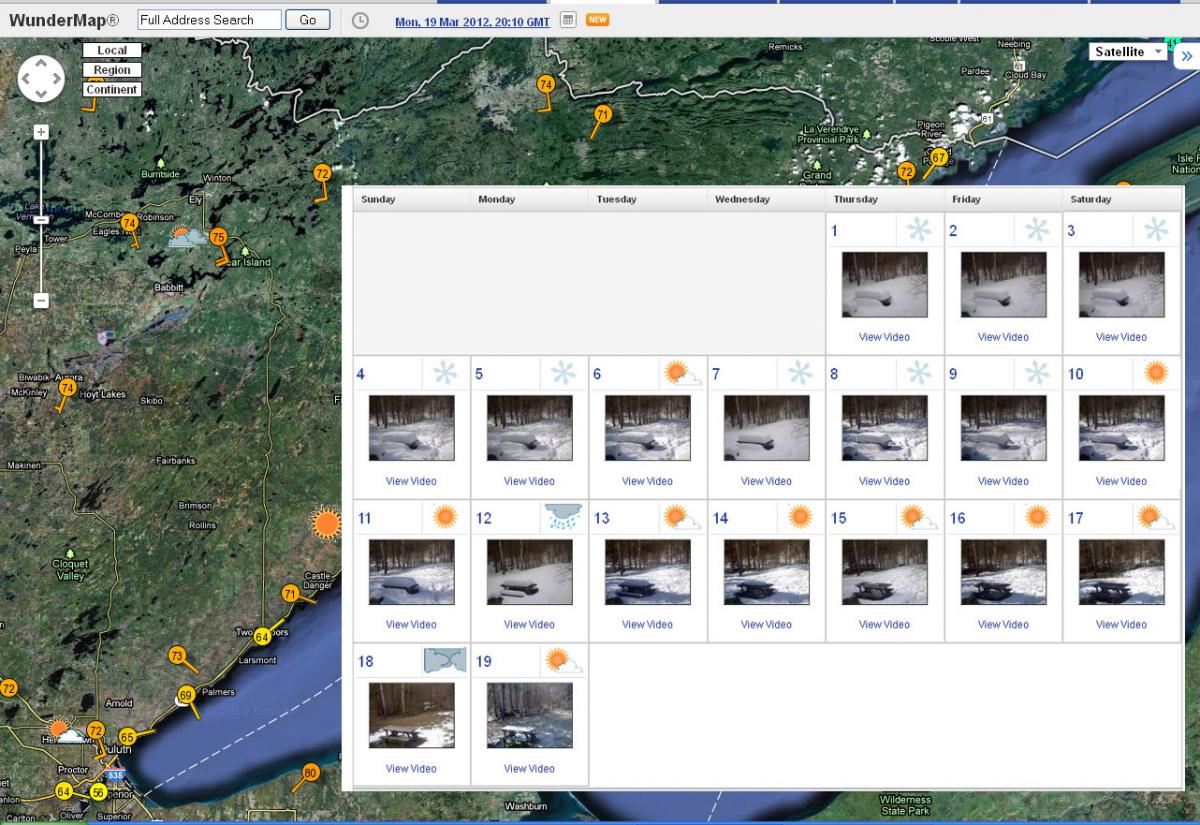This screenshot has height=825, width=1200.
Task: Click station marker 71 below La Verendrye border
Action: pos(602,115)
